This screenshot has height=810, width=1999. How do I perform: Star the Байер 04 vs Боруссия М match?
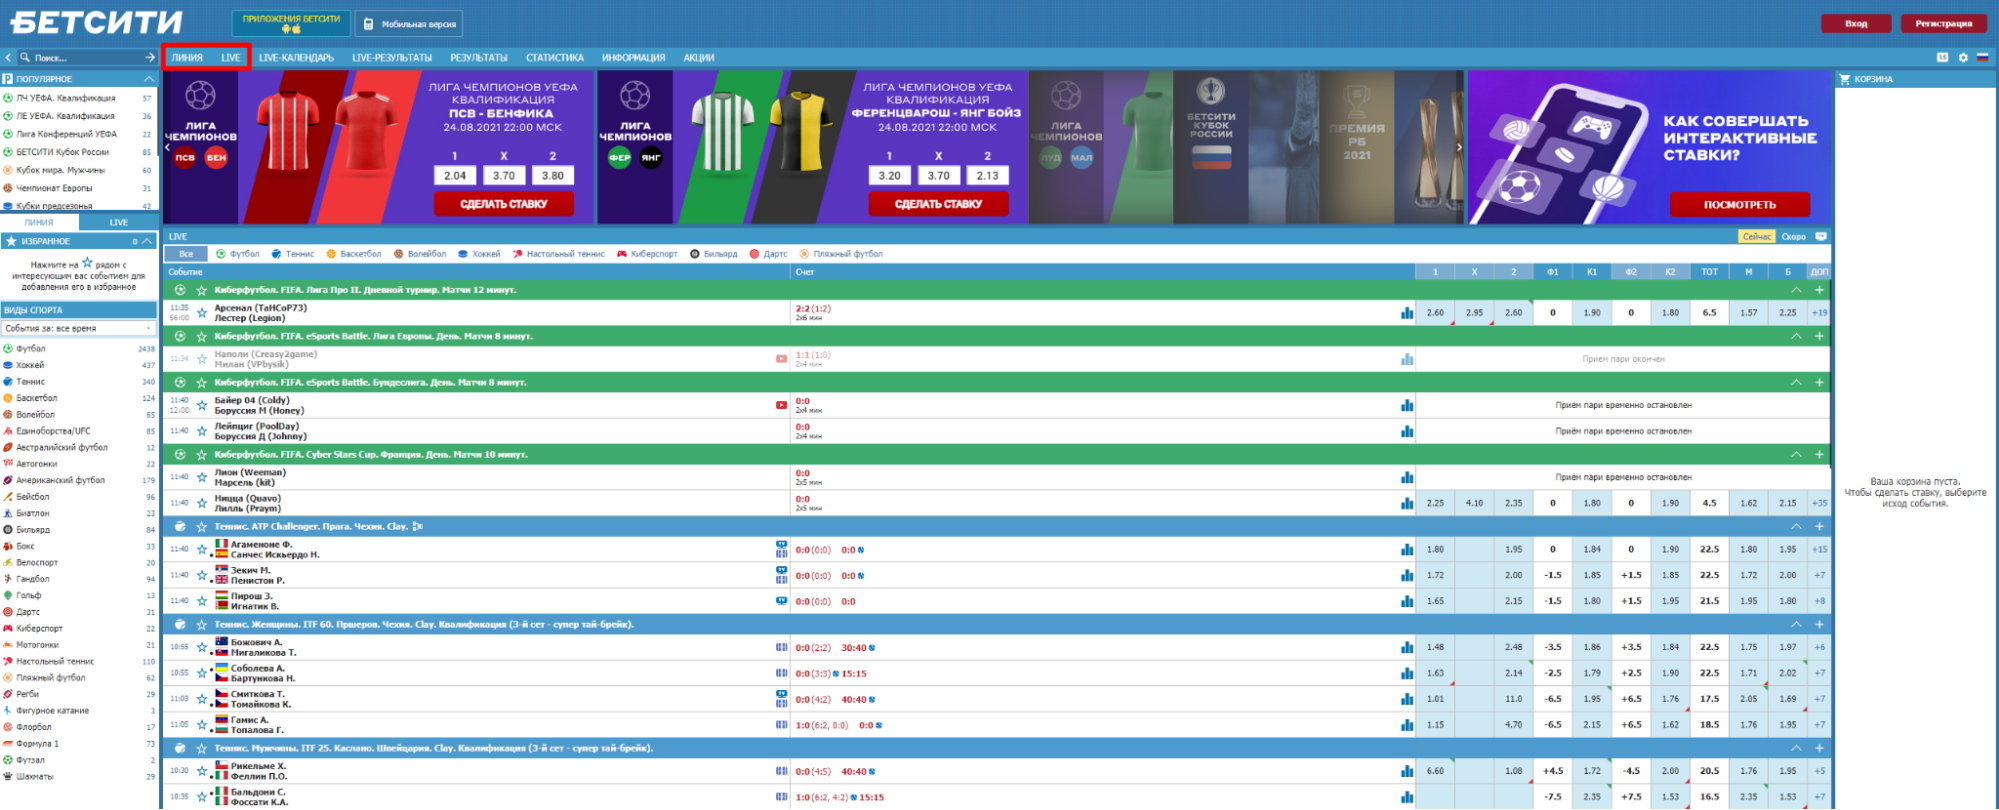[x=202, y=405]
